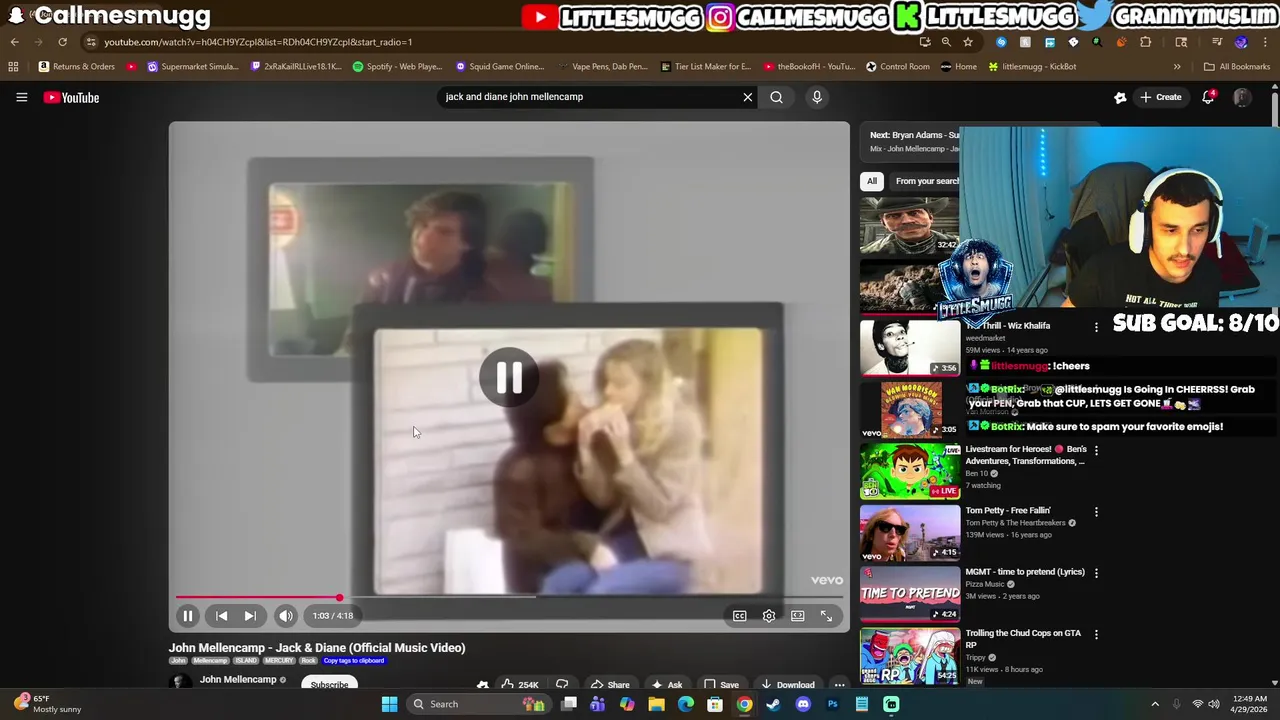Screen dimensions: 1280x720
Task: Open options for Livestream for Heroes video
Action: tap(1096, 450)
